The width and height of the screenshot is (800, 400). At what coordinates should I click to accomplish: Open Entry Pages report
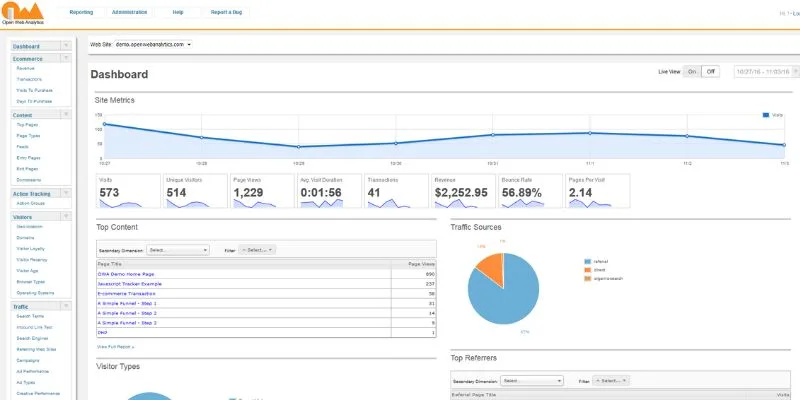pos(28,158)
